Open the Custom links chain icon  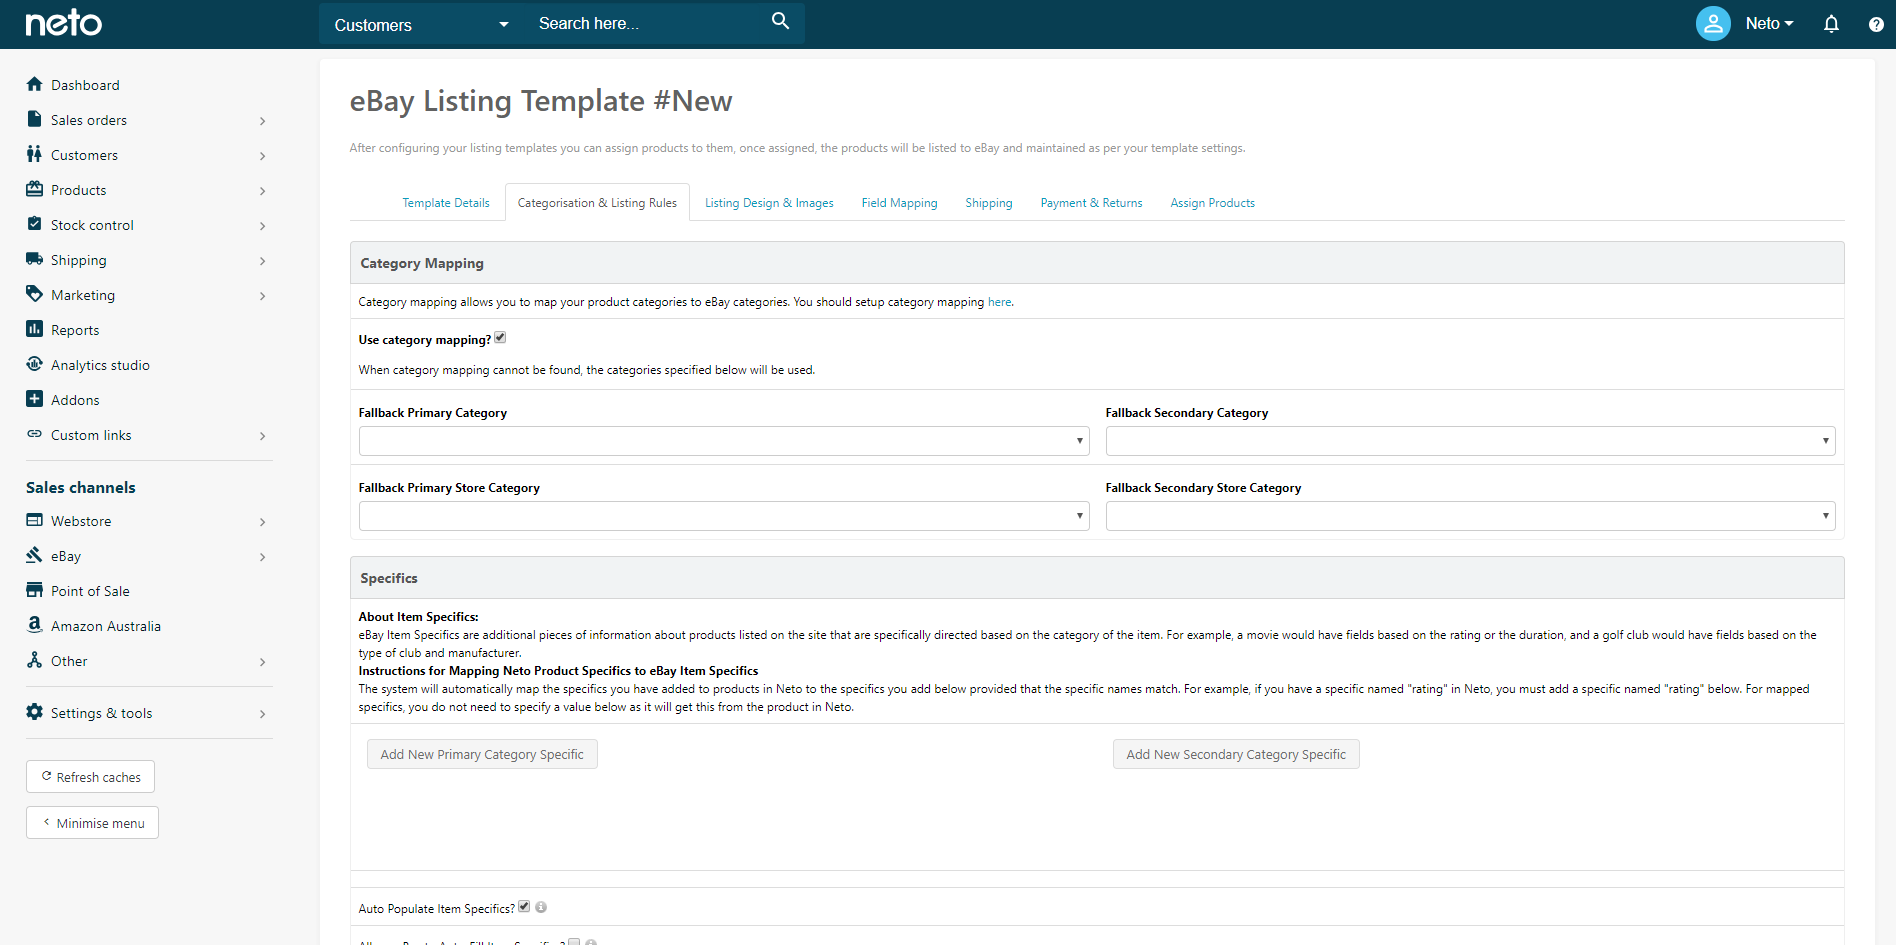[35, 434]
